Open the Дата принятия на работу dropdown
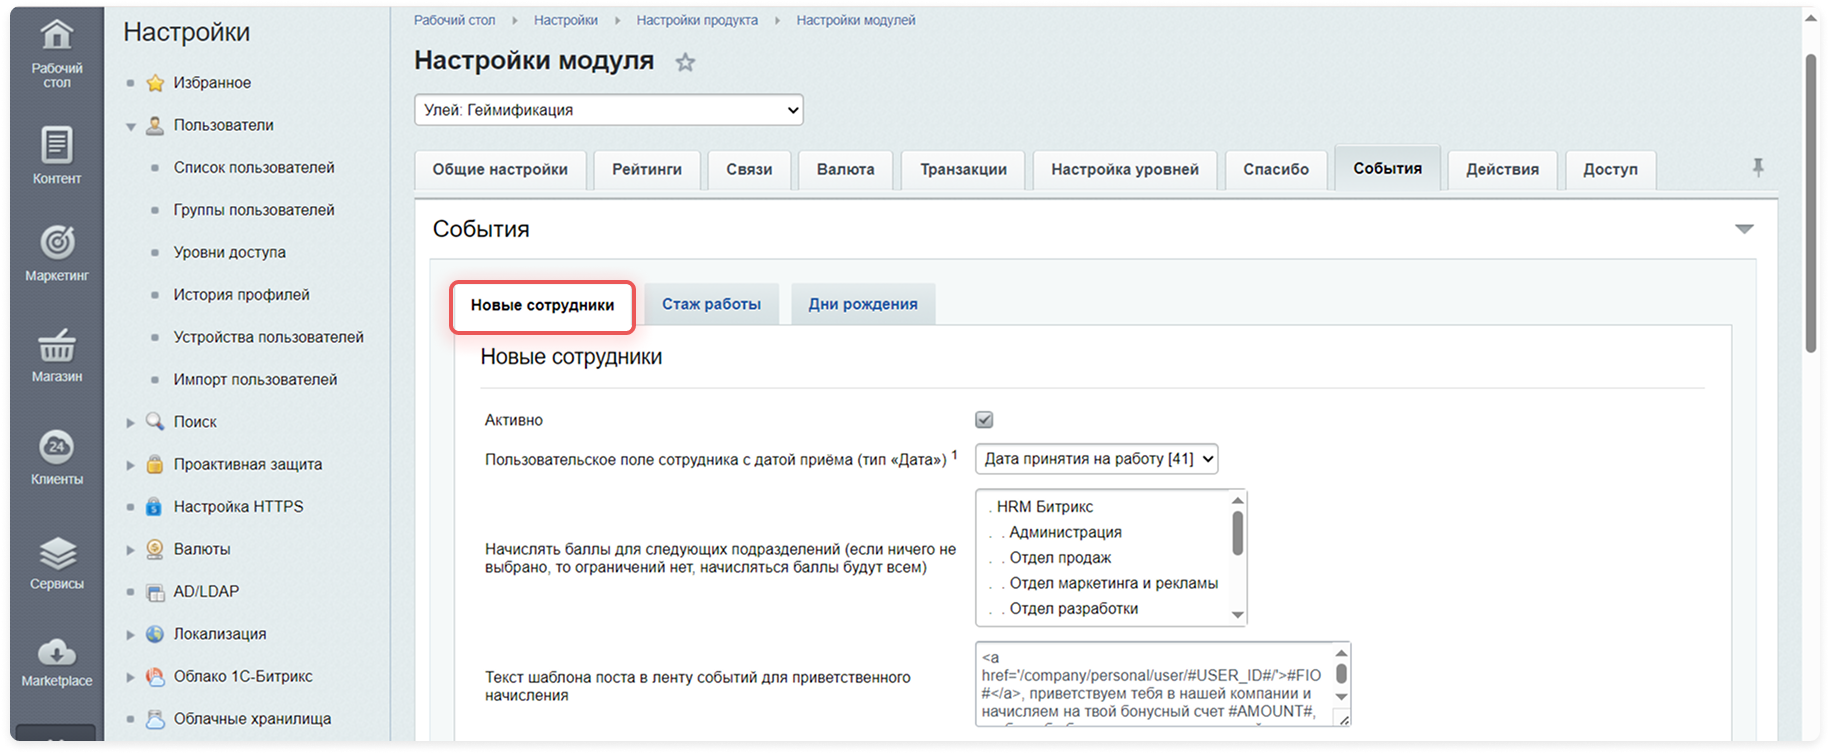Viewport: 1830px width, 755px height. (x=1097, y=459)
